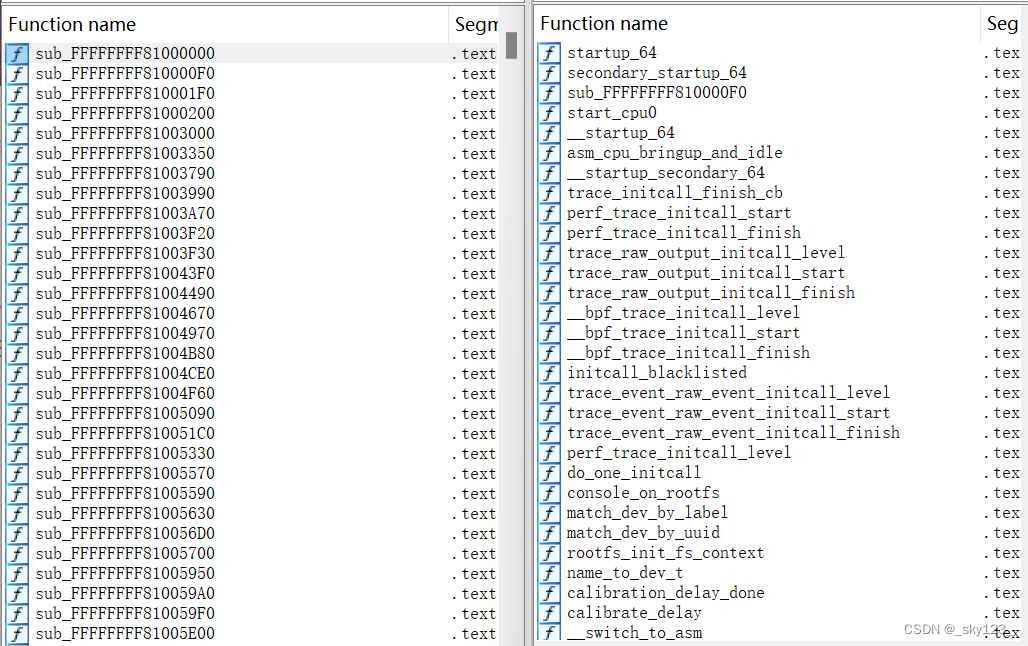Click the icon beside start_cpu0
This screenshot has height=646, width=1028.
(549, 113)
